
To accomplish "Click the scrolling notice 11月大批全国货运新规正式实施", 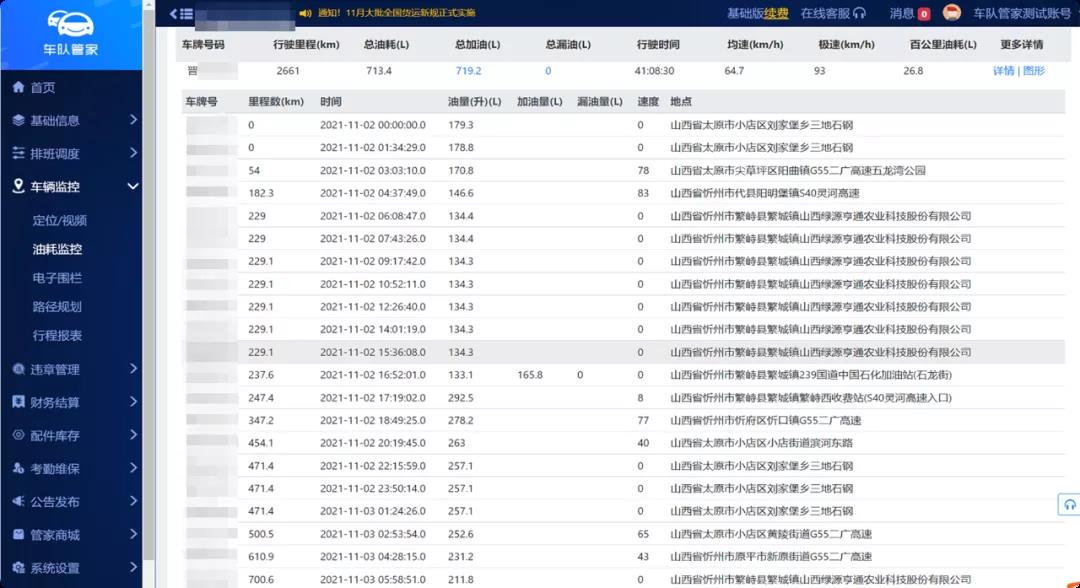I will point(411,13).
